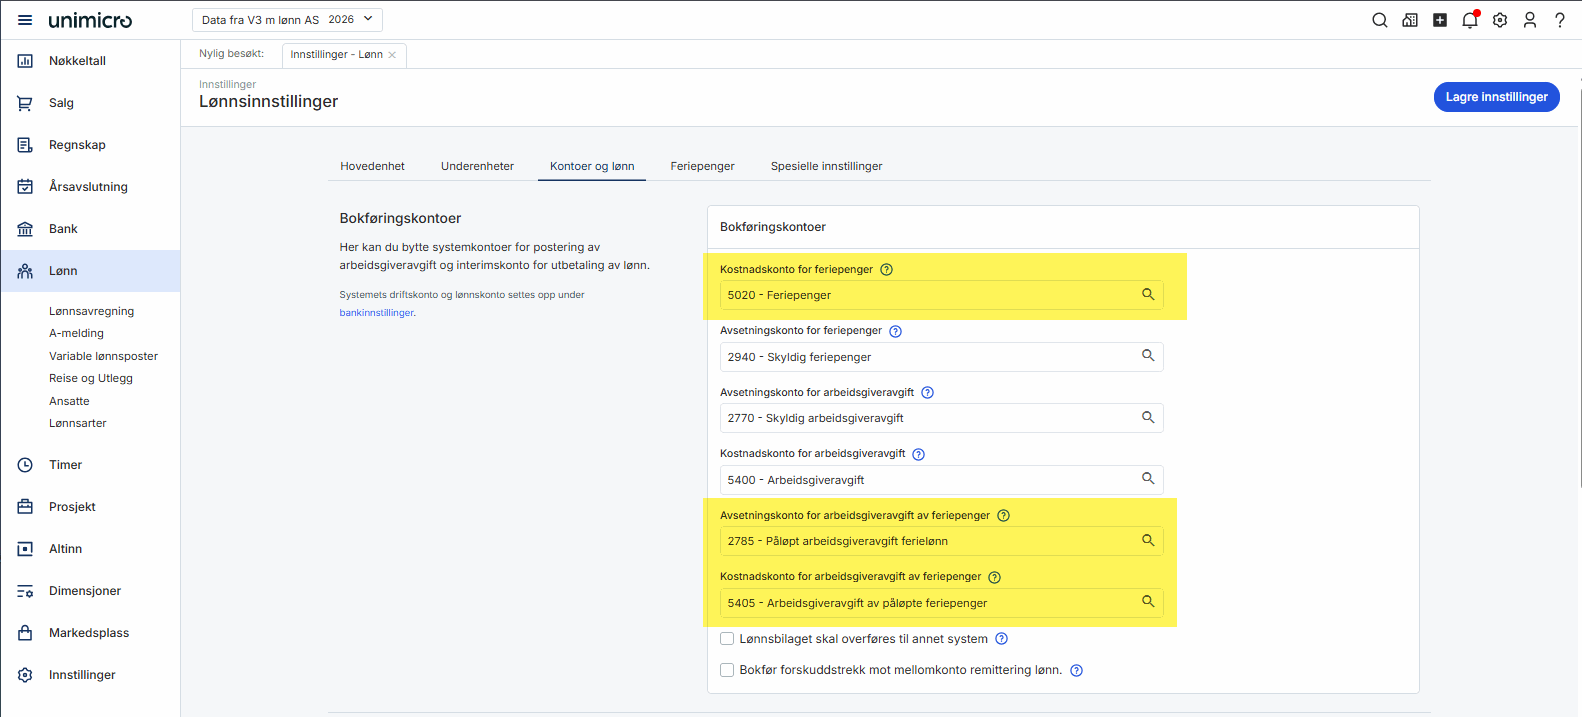Image resolution: width=1582 pixels, height=717 pixels.
Task: Open the notifications bell
Action: pos(1469,20)
